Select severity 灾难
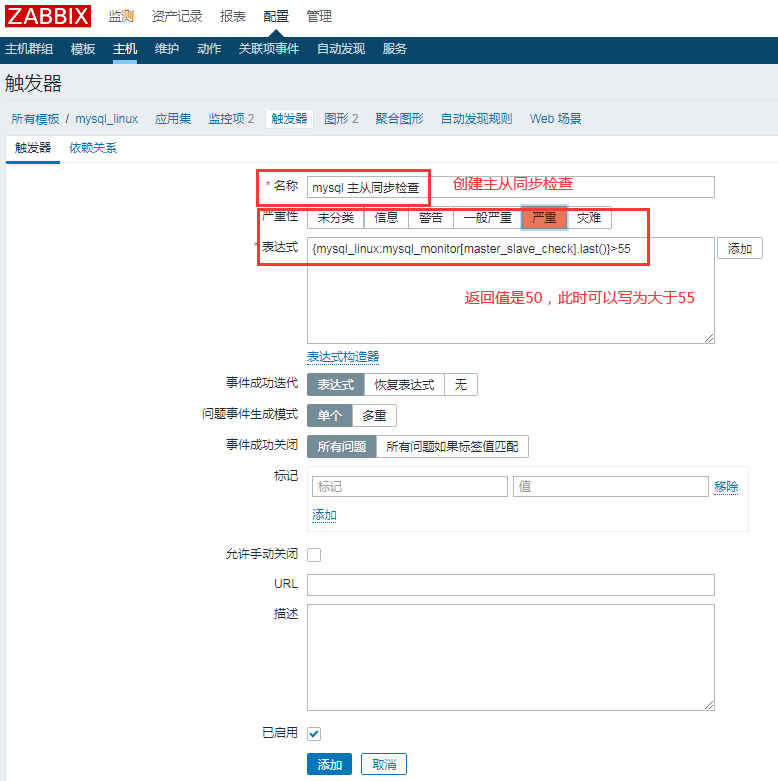Screen dimensions: 778x781 (589, 218)
